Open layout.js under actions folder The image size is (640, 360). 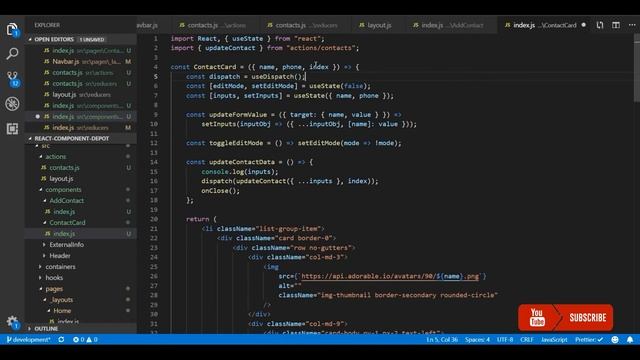tap(80, 178)
